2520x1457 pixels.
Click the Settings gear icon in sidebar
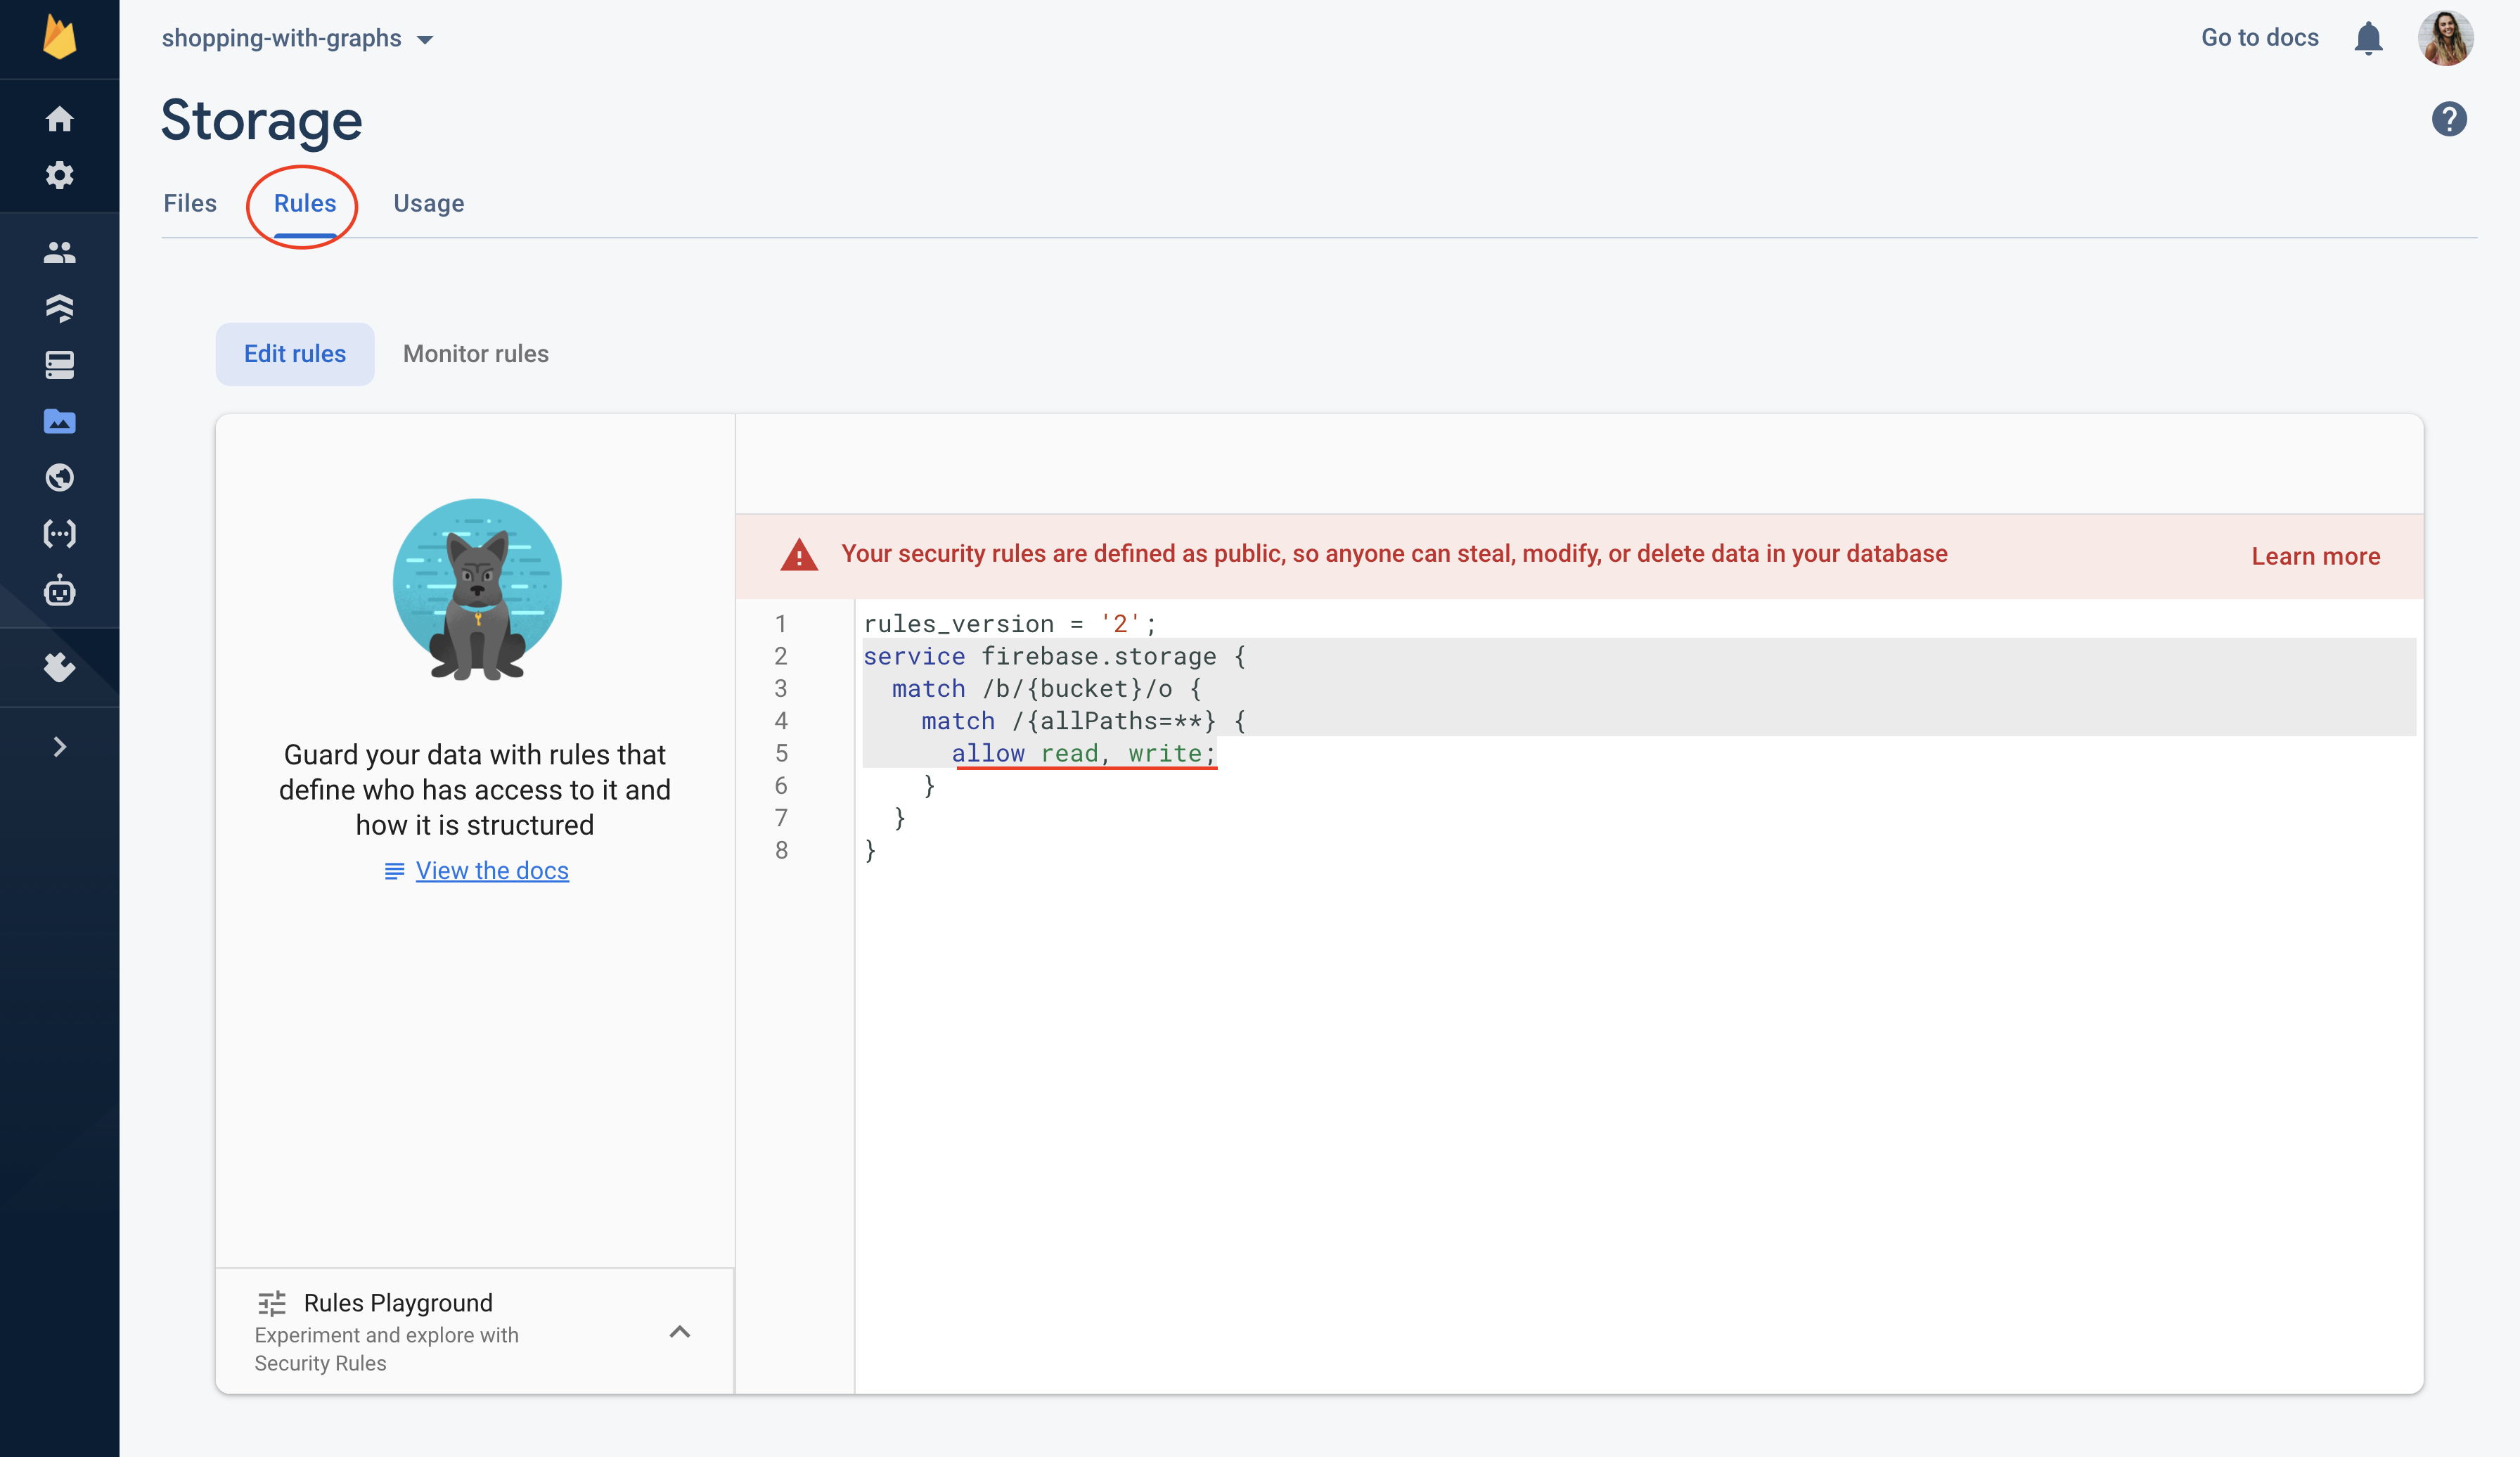(x=60, y=175)
